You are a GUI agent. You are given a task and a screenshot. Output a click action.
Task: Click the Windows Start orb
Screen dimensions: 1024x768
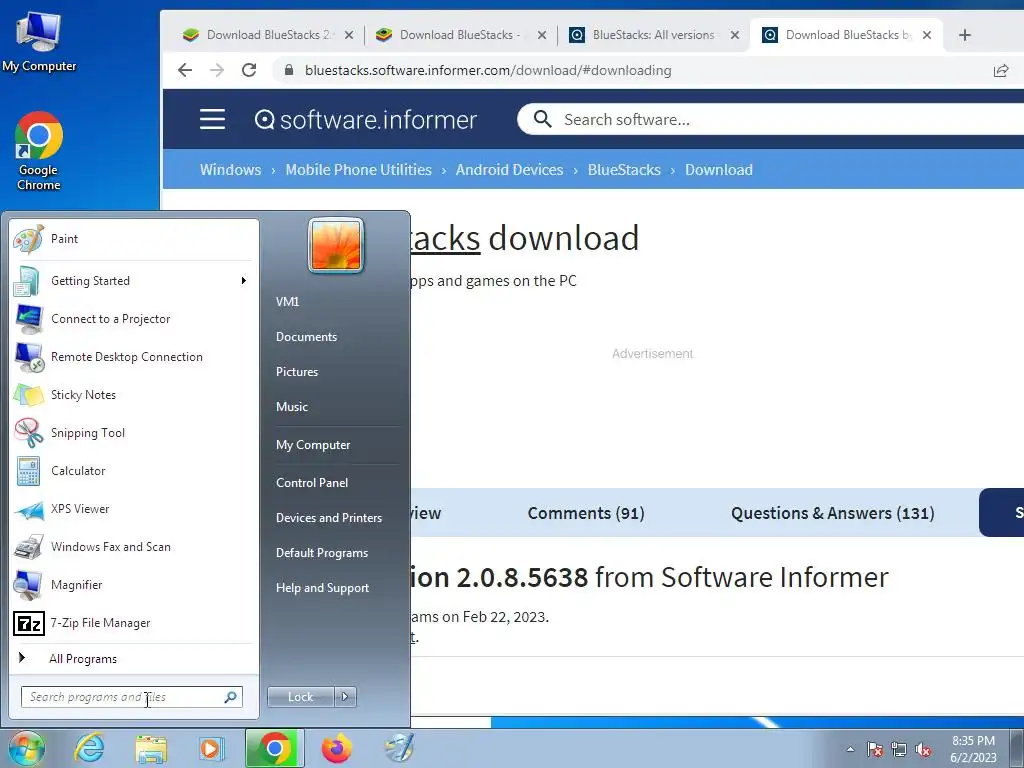[26, 748]
